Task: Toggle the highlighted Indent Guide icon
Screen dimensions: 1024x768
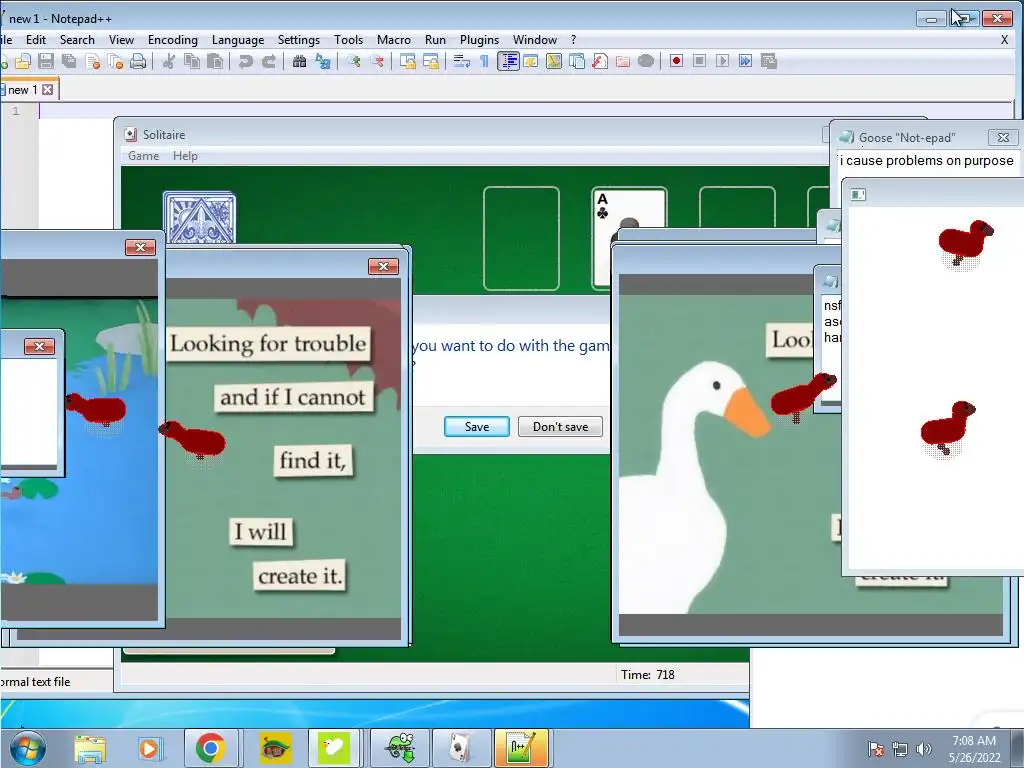Action: click(x=508, y=61)
